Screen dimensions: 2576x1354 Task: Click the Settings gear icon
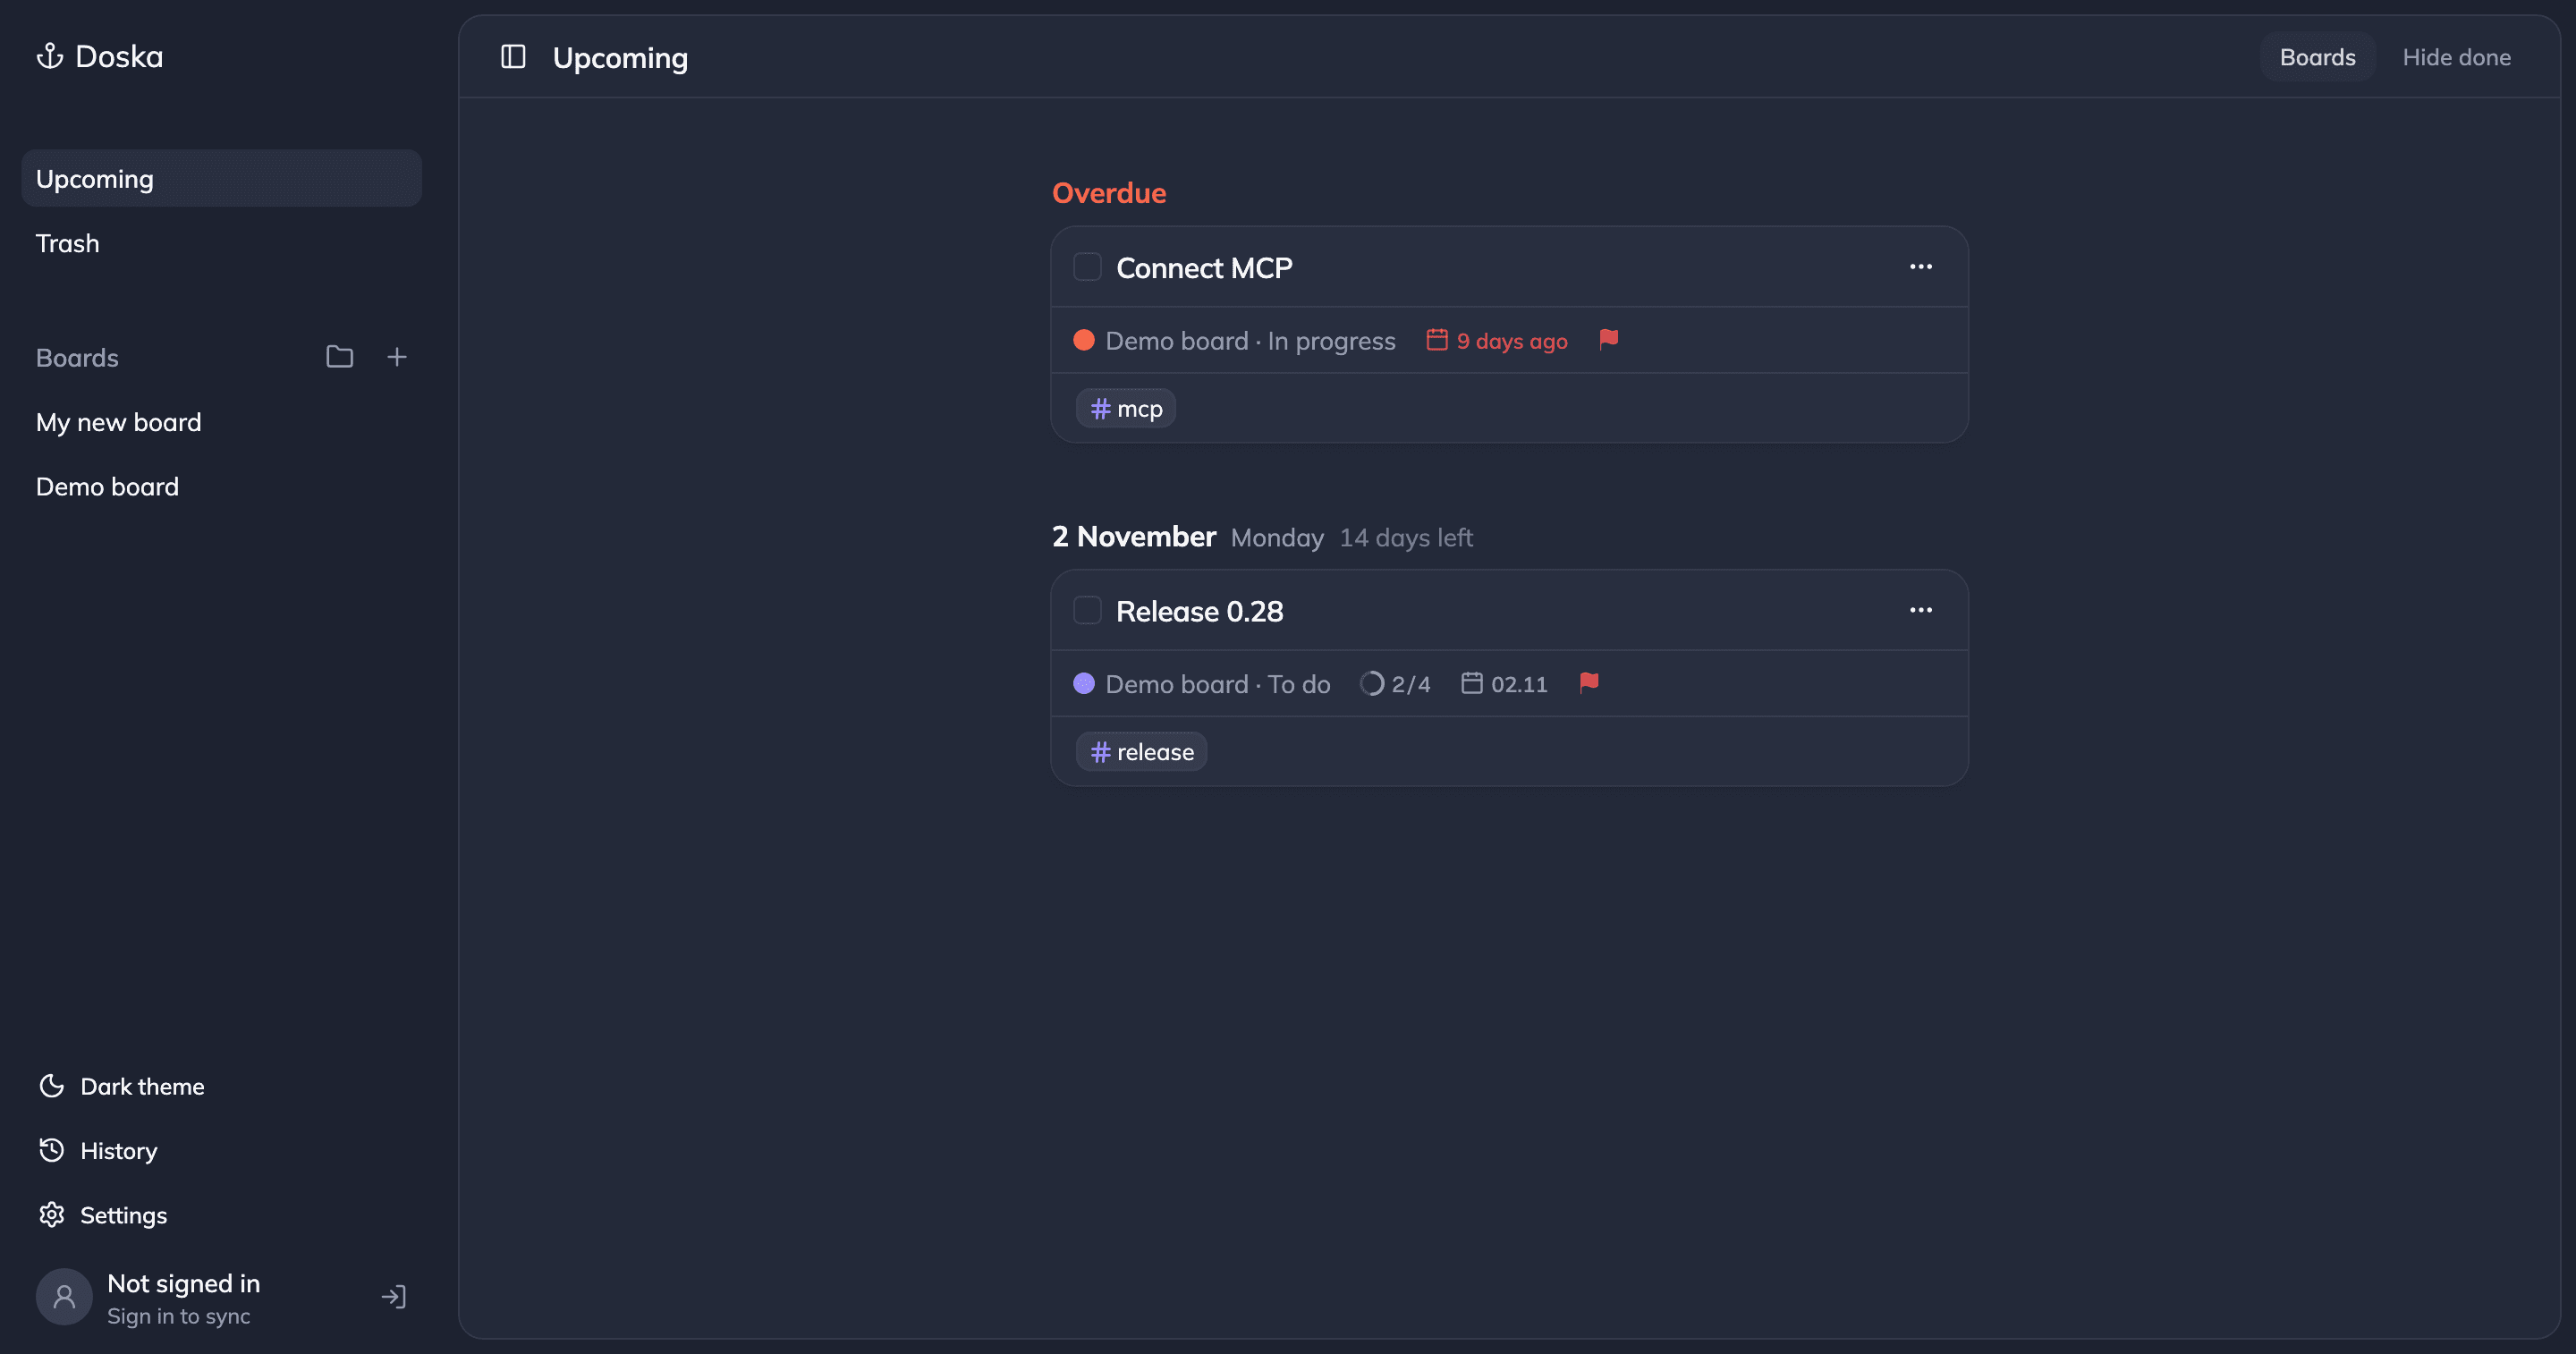52,1215
